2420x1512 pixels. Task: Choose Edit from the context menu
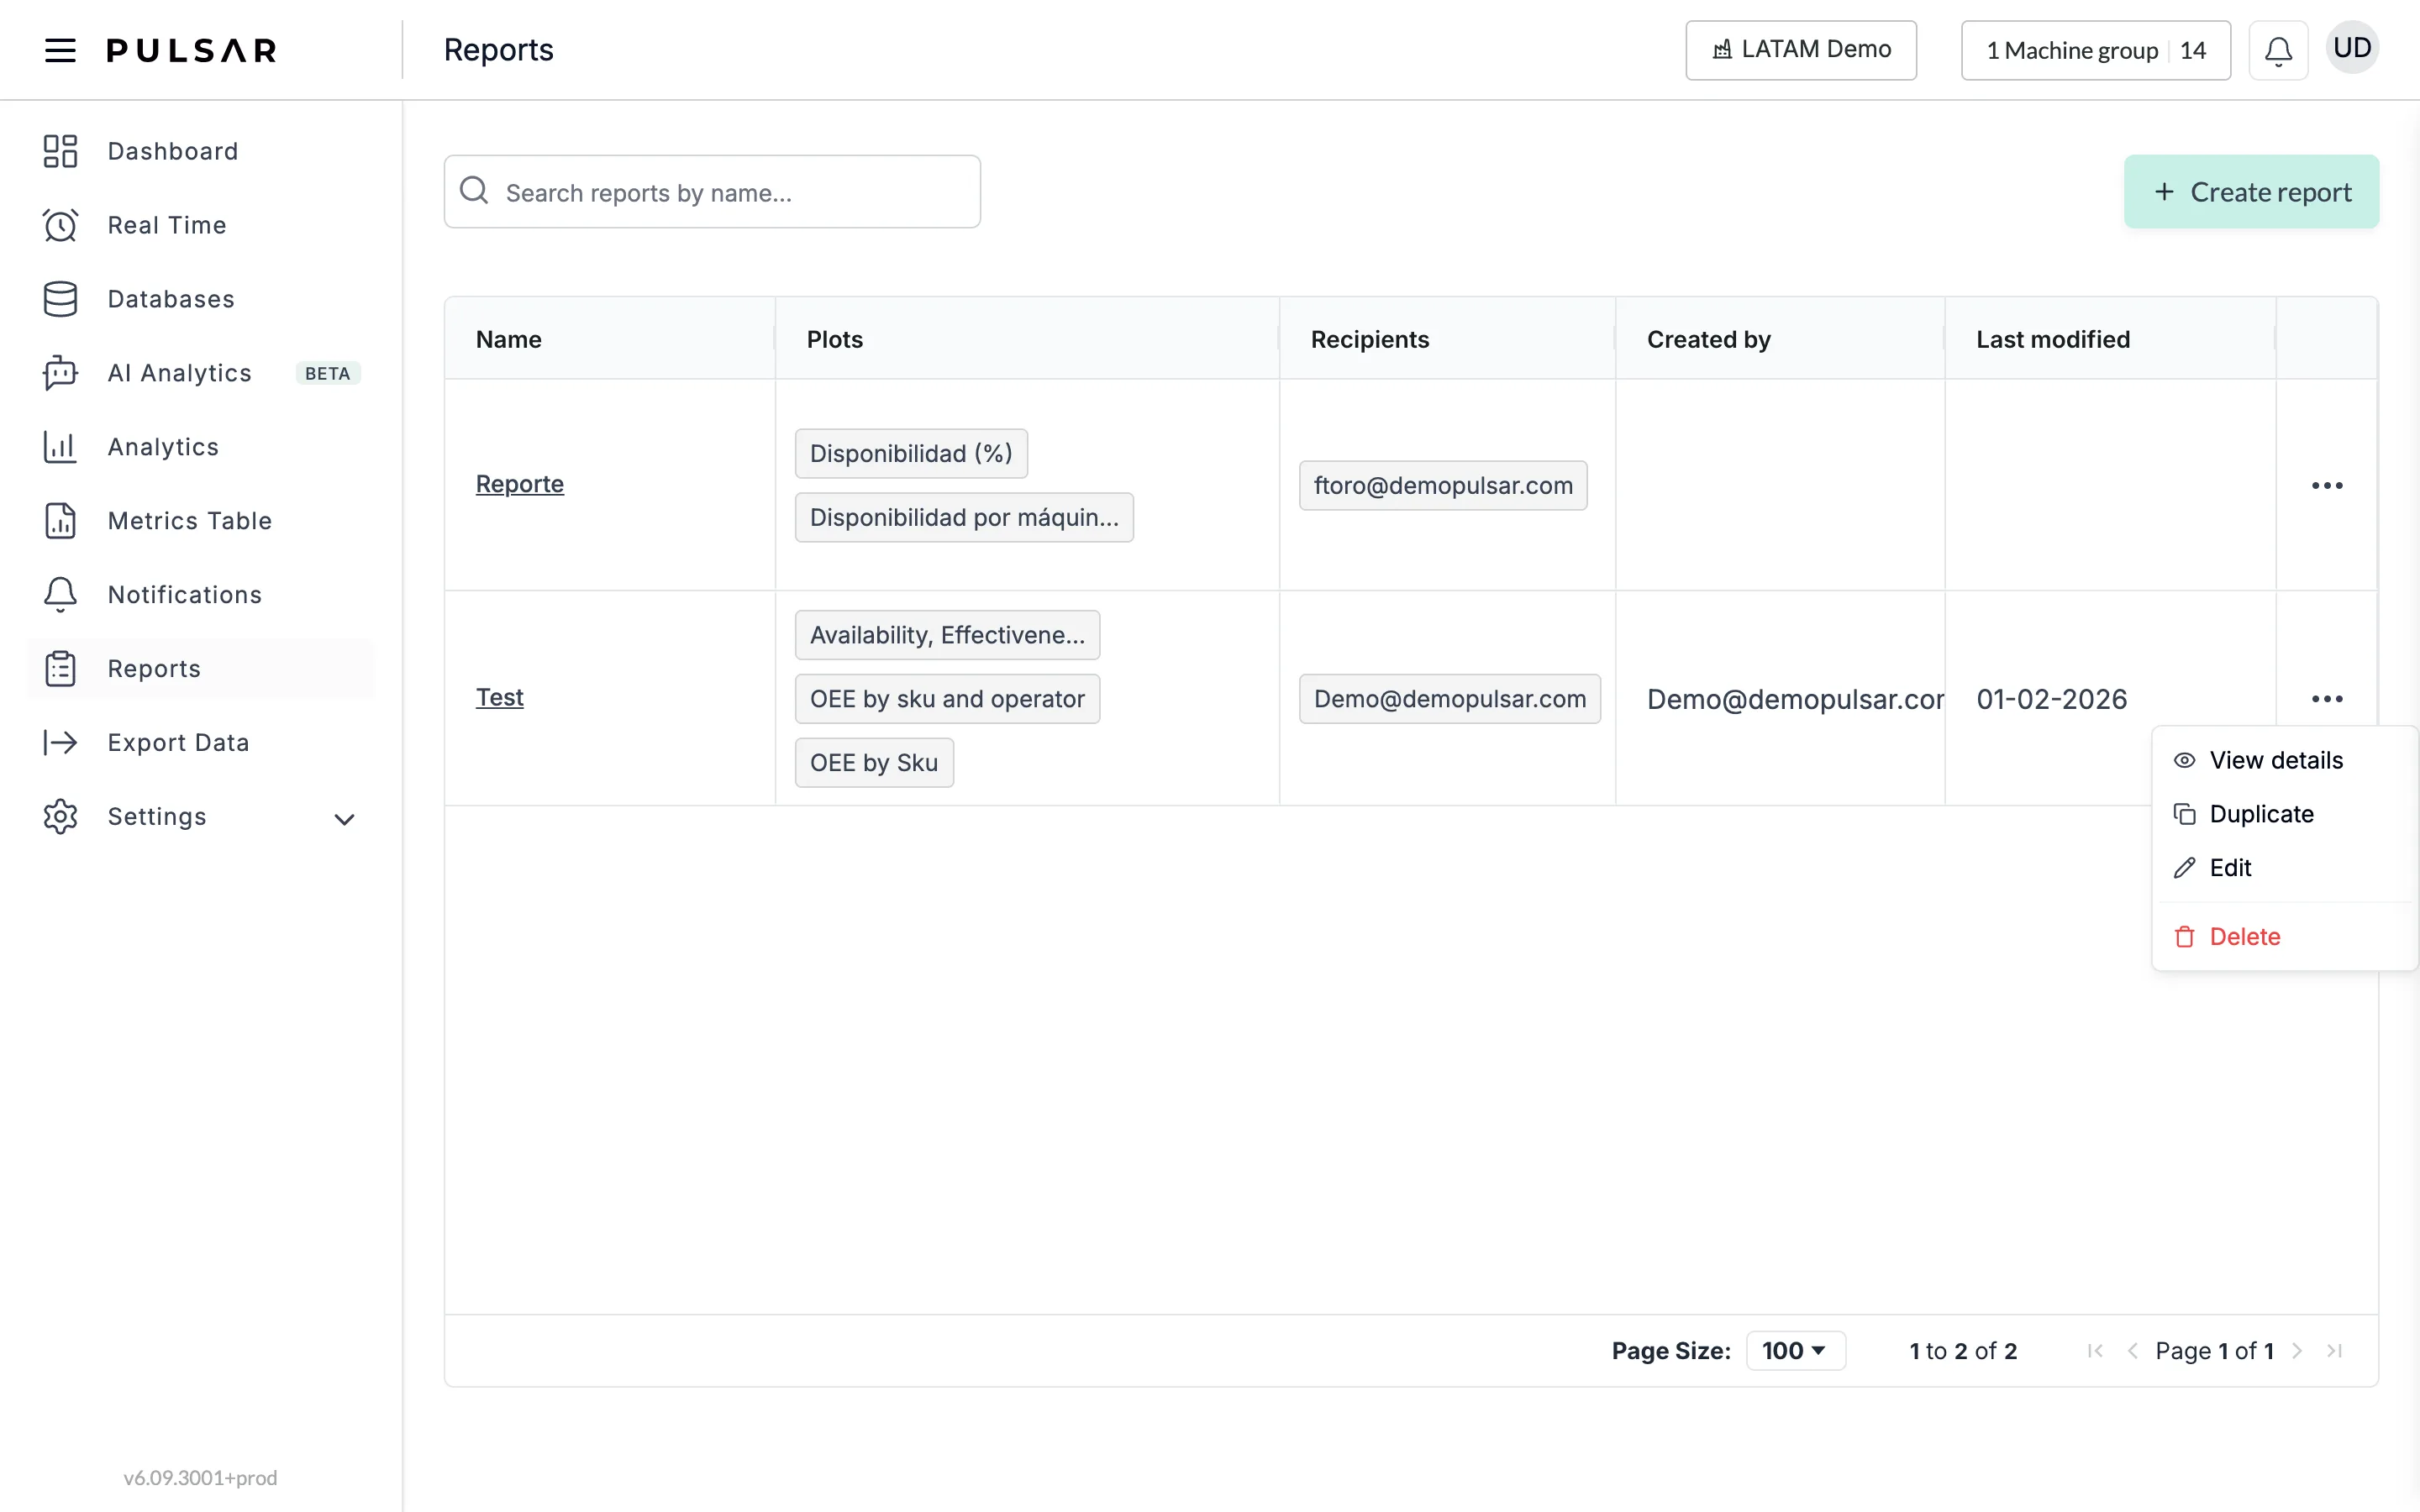[x=2284, y=868]
